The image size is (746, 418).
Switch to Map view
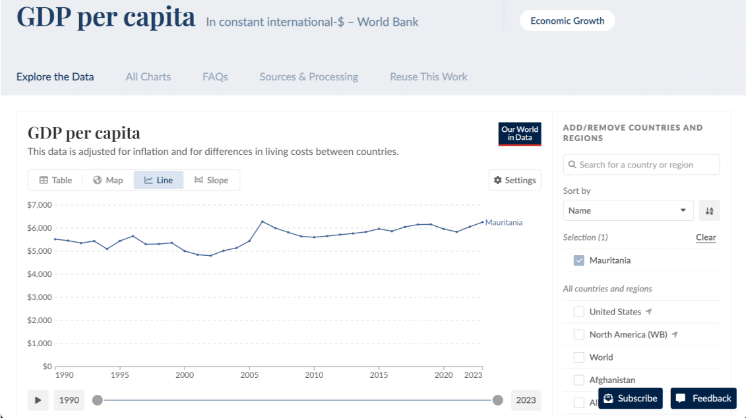coord(108,180)
